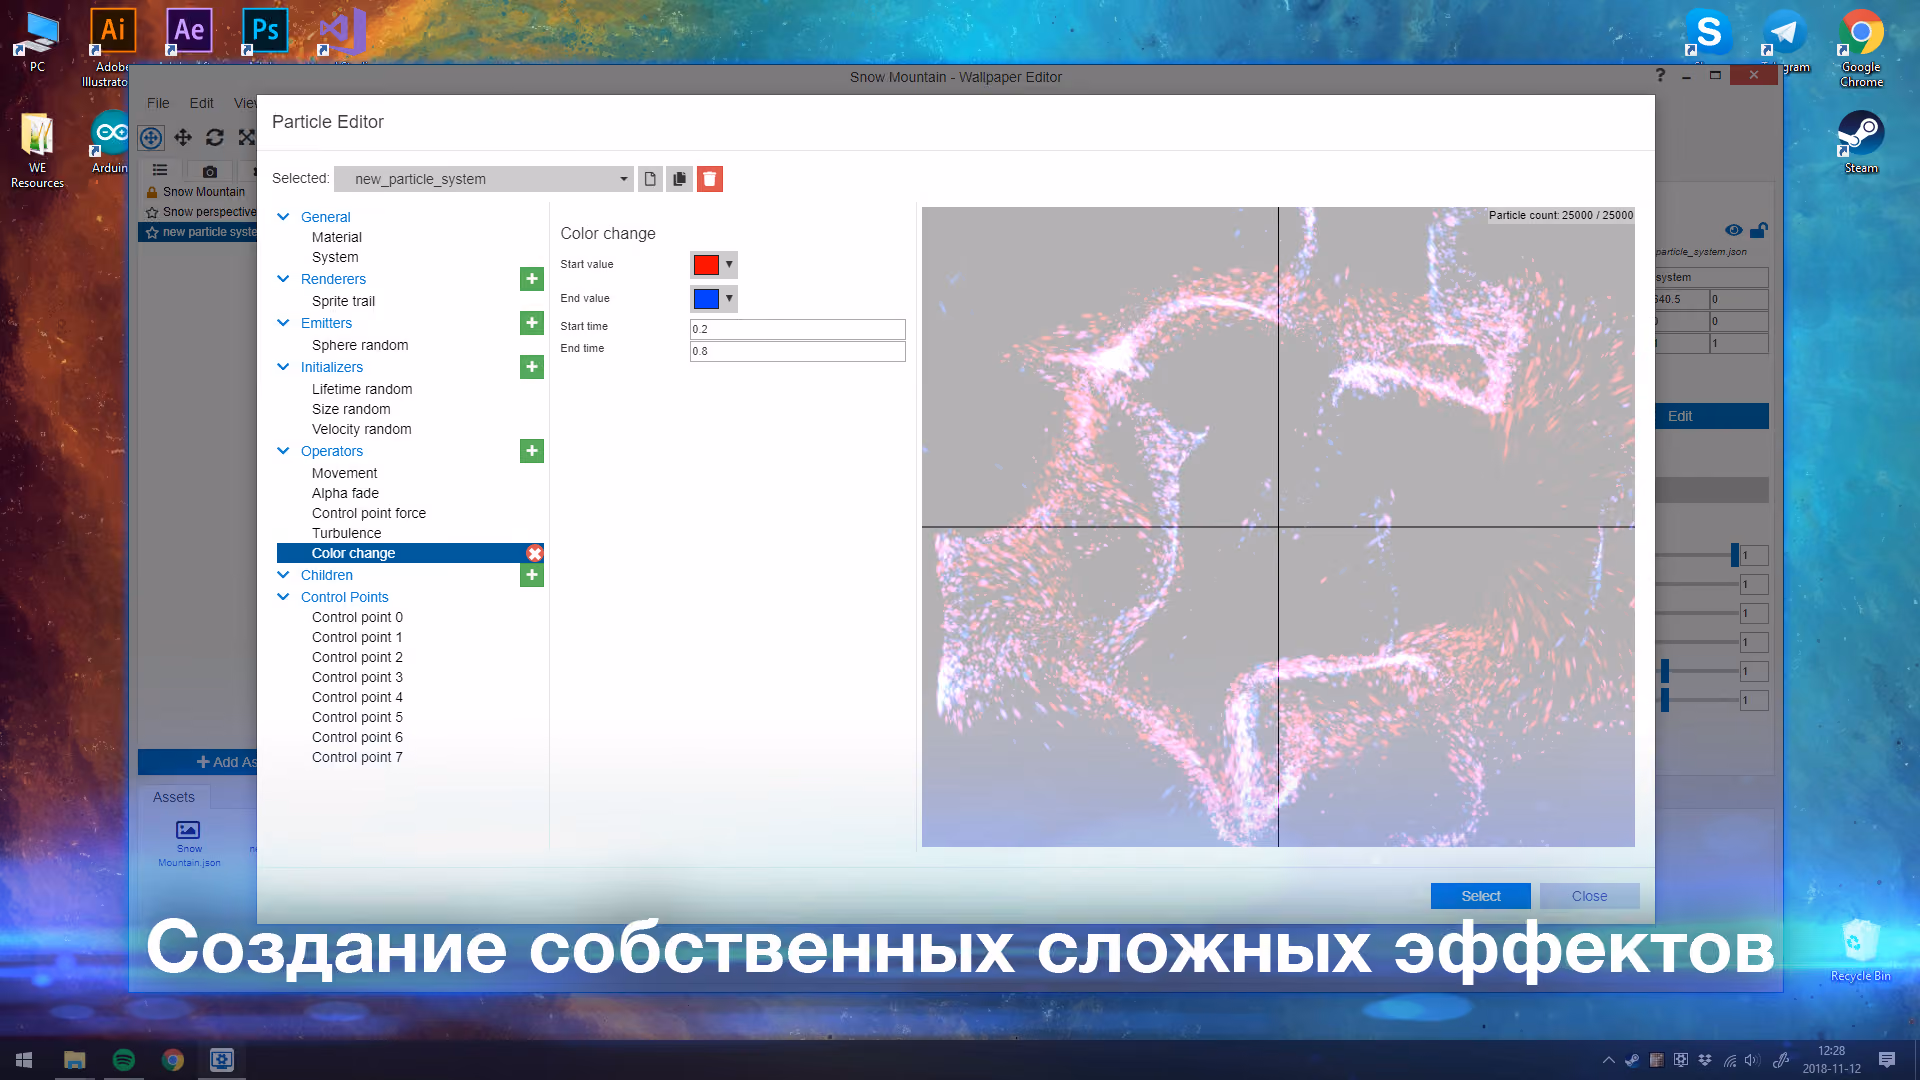
Task: Toggle visibility eye icon in properties panel
Action: pyautogui.click(x=1734, y=230)
